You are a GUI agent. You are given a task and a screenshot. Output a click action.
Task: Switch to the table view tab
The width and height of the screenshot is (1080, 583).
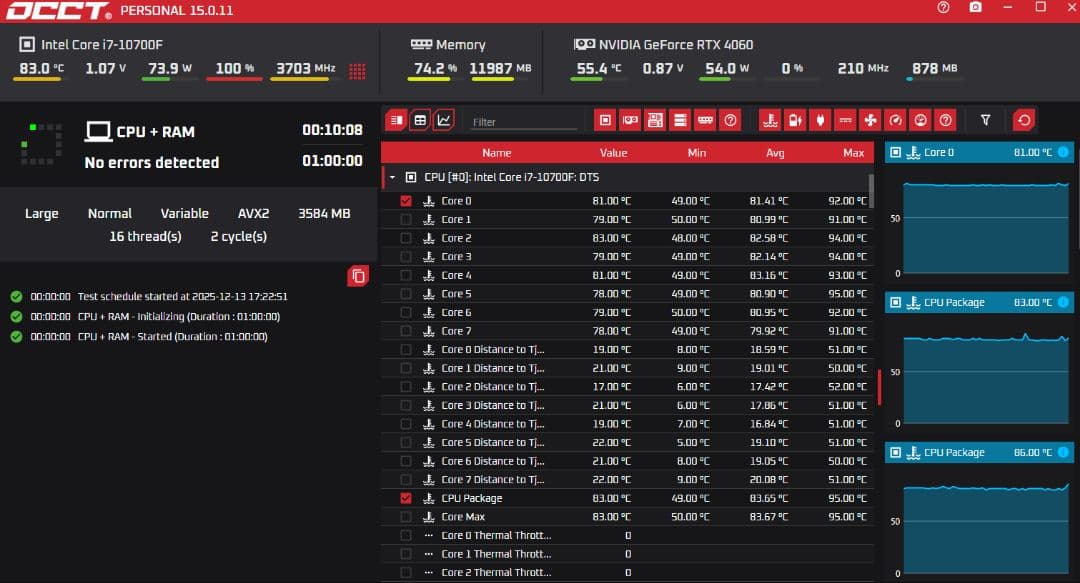[x=420, y=120]
